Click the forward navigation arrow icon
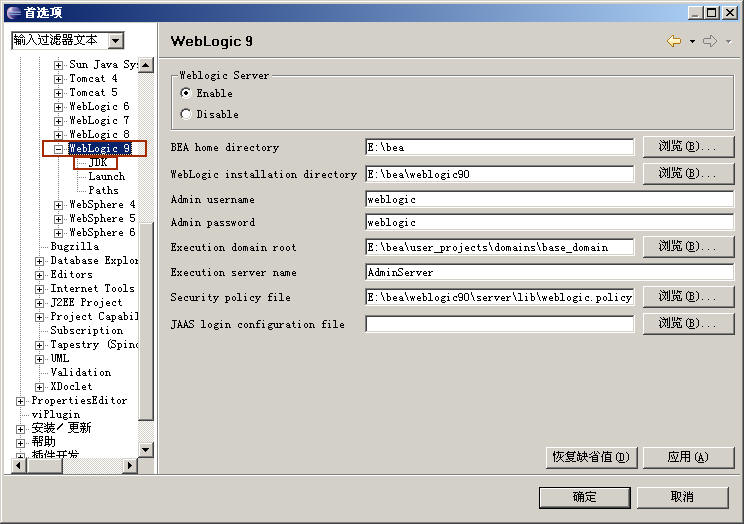Viewport: 744px width, 524px height. (x=710, y=41)
